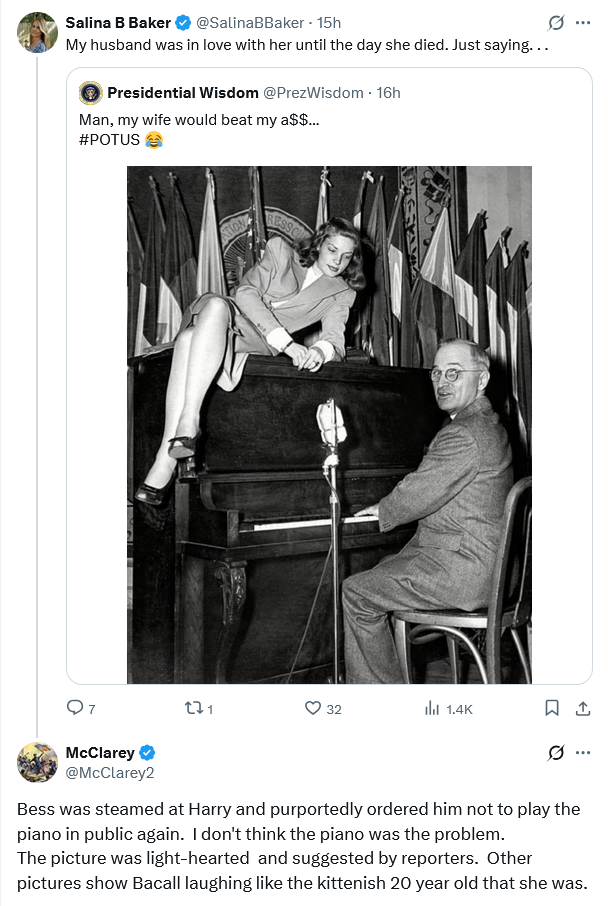
Task: Enlarge the black-and-white piano photo
Action: tap(329, 425)
